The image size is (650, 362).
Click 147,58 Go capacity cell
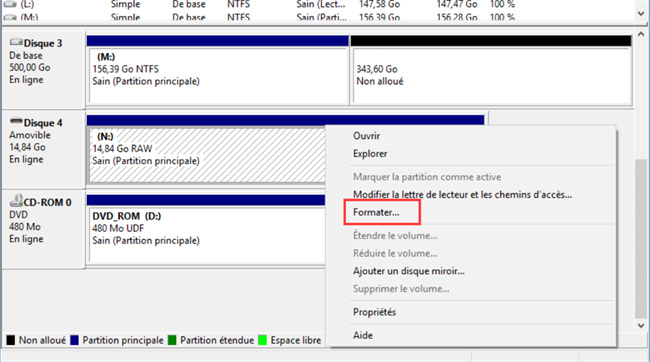click(379, 5)
